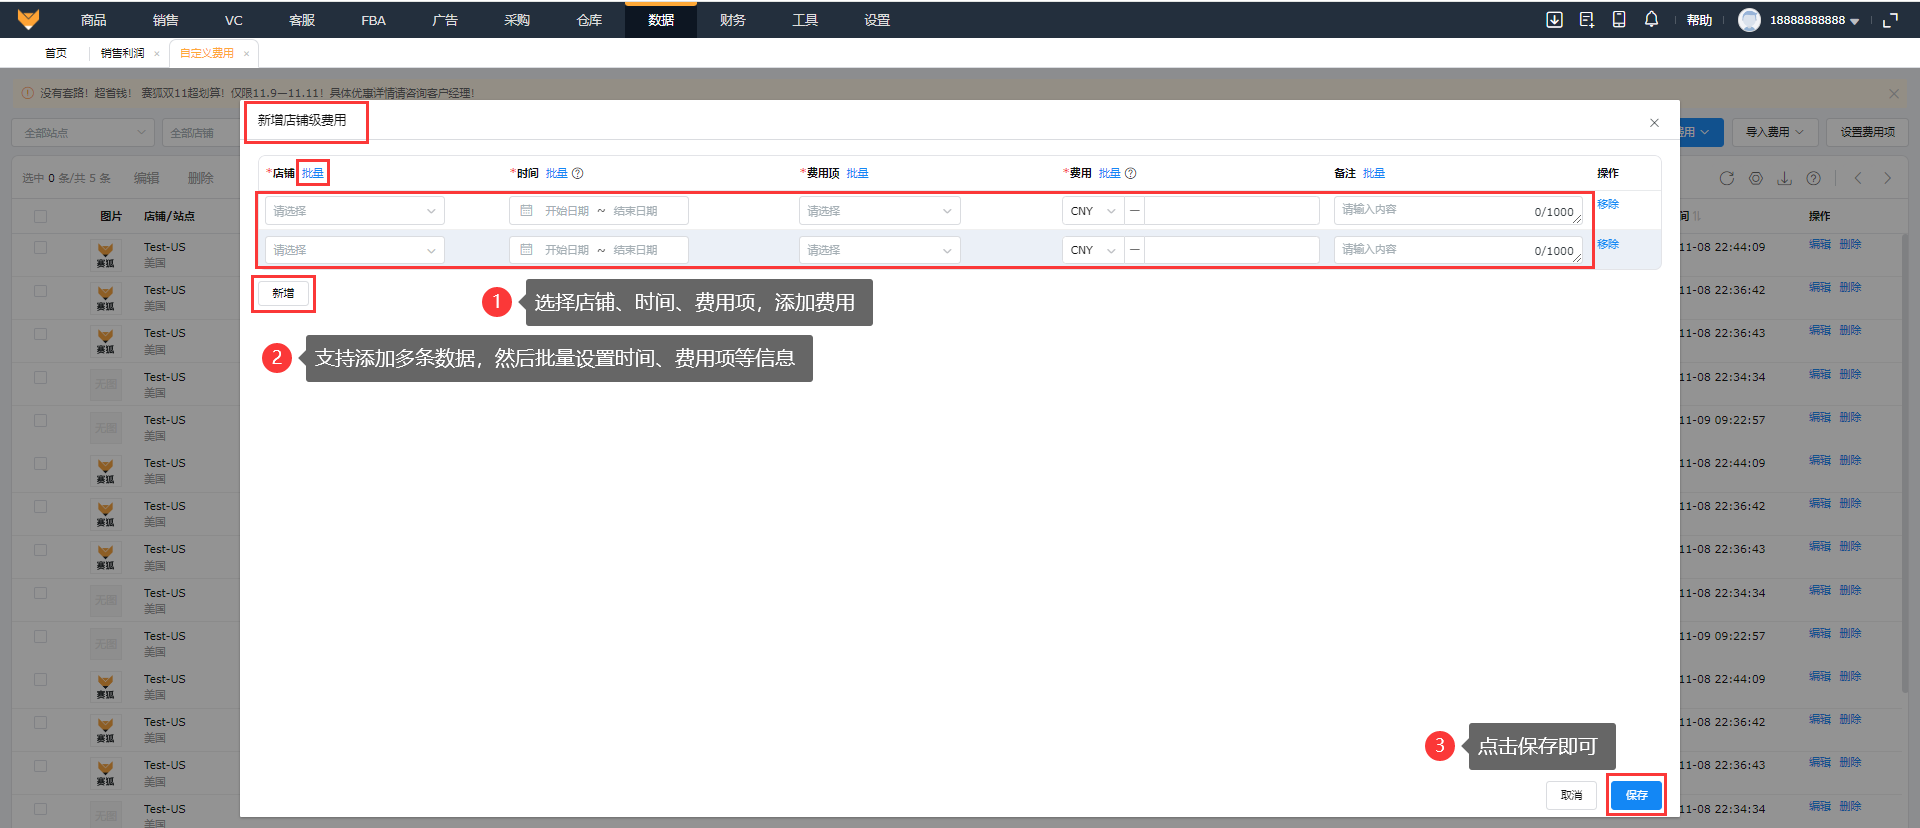Click the 设置费用项 button behind the dialog
This screenshot has width=1920, height=828.
[x=1867, y=132]
